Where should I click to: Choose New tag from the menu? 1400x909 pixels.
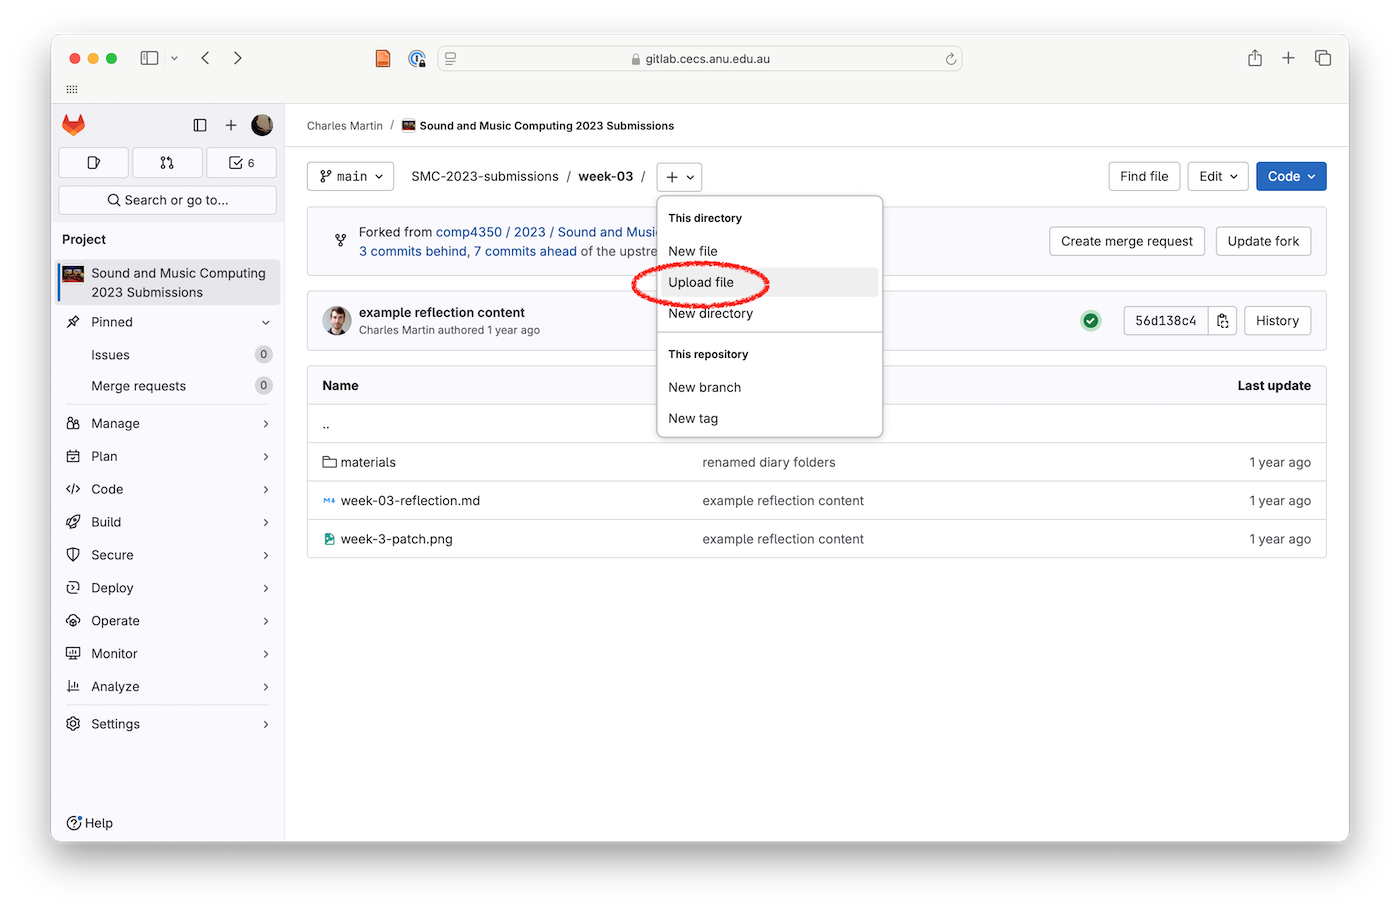point(693,418)
